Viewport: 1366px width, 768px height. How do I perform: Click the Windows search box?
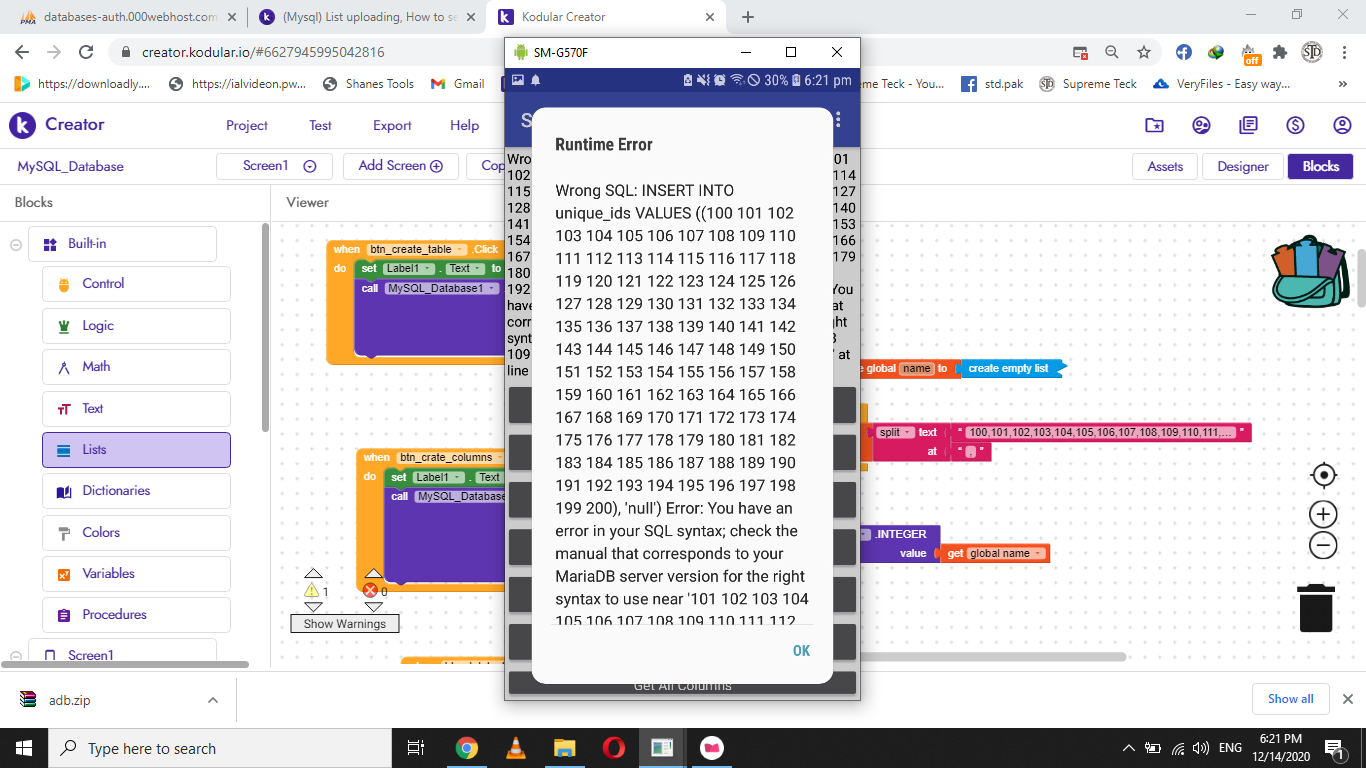[220, 748]
